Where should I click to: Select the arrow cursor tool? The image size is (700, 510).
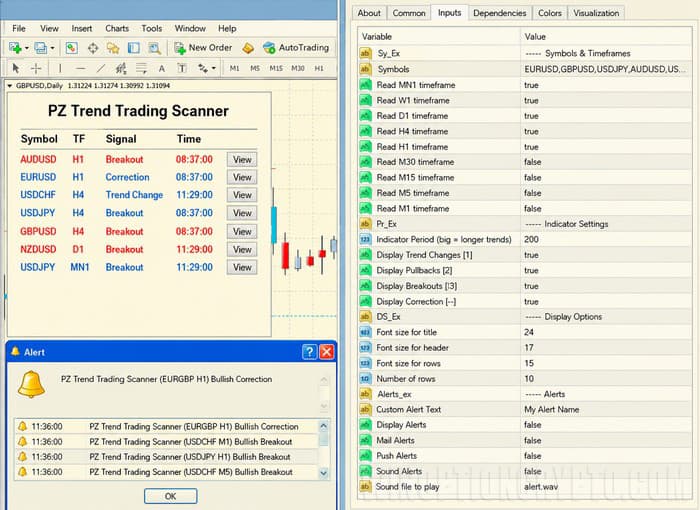16,68
